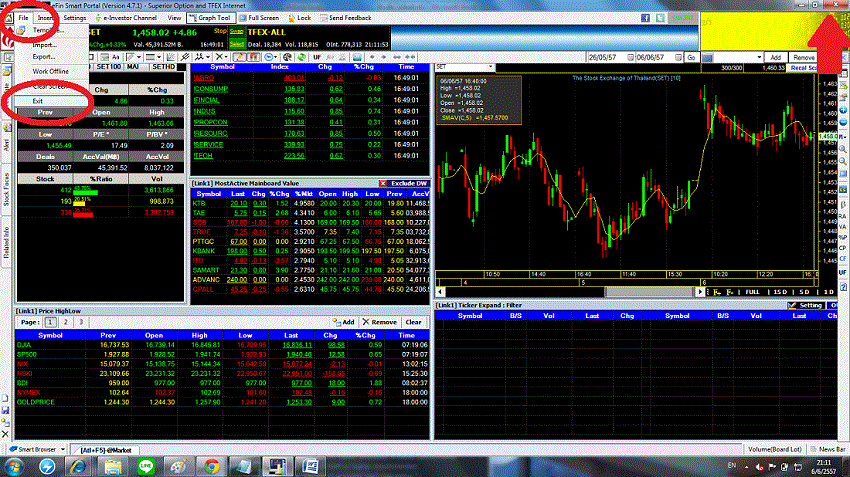Image resolution: width=850 pixels, height=477 pixels.
Task: Set chart range to 5 D
Action: tap(804, 292)
